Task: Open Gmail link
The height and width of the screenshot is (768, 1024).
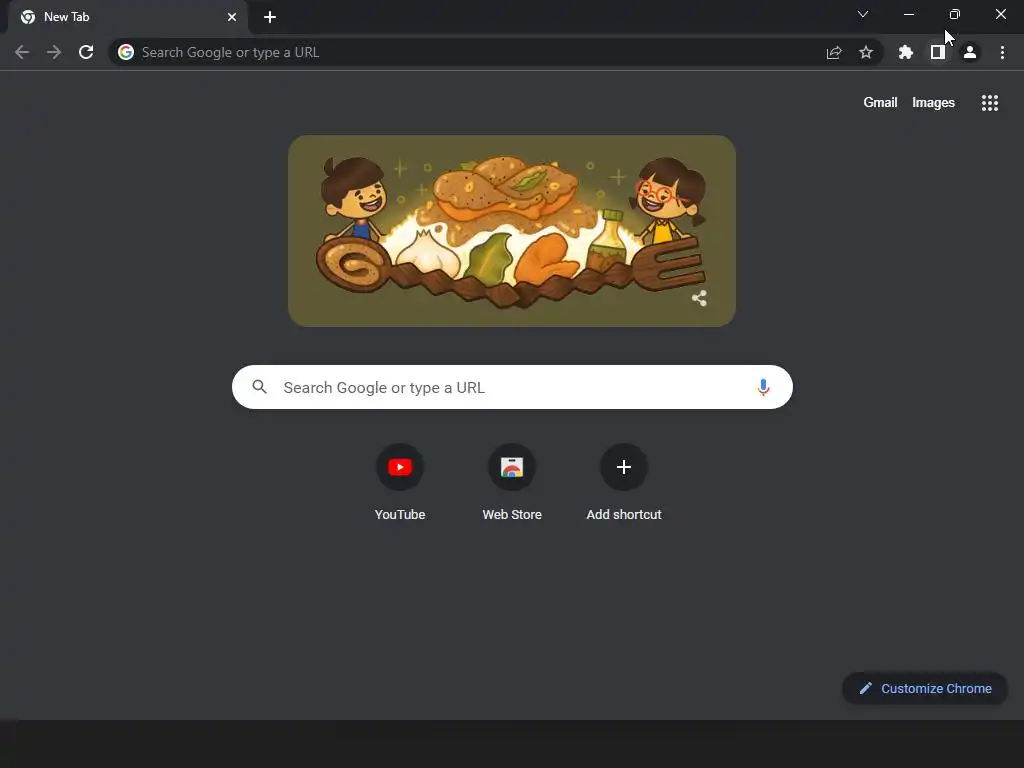Action: pos(880,103)
